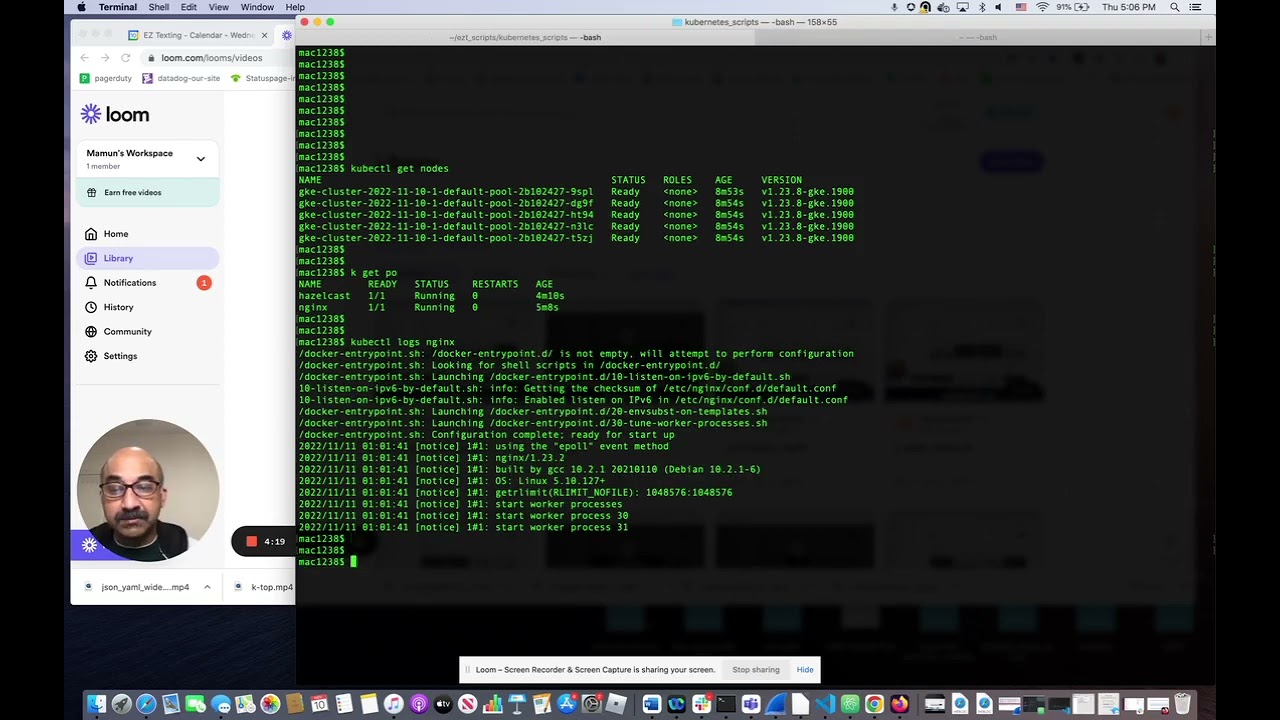Screen dimensions: 1280x720
Task: Open Photos from the Dock
Action: pos(270,704)
